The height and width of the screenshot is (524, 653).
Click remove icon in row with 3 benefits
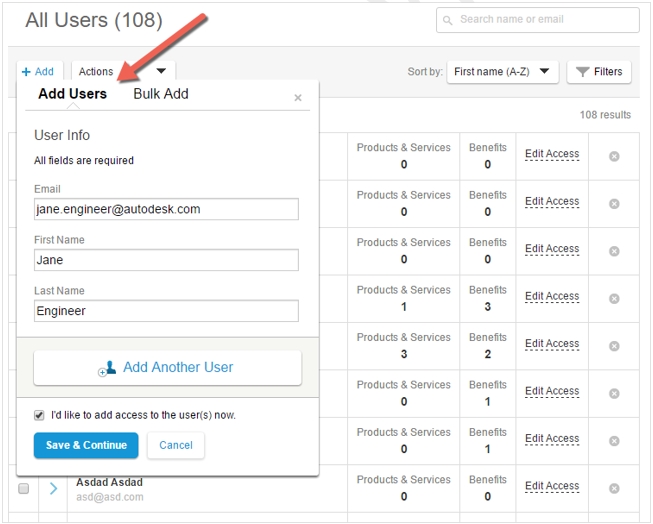point(614,299)
